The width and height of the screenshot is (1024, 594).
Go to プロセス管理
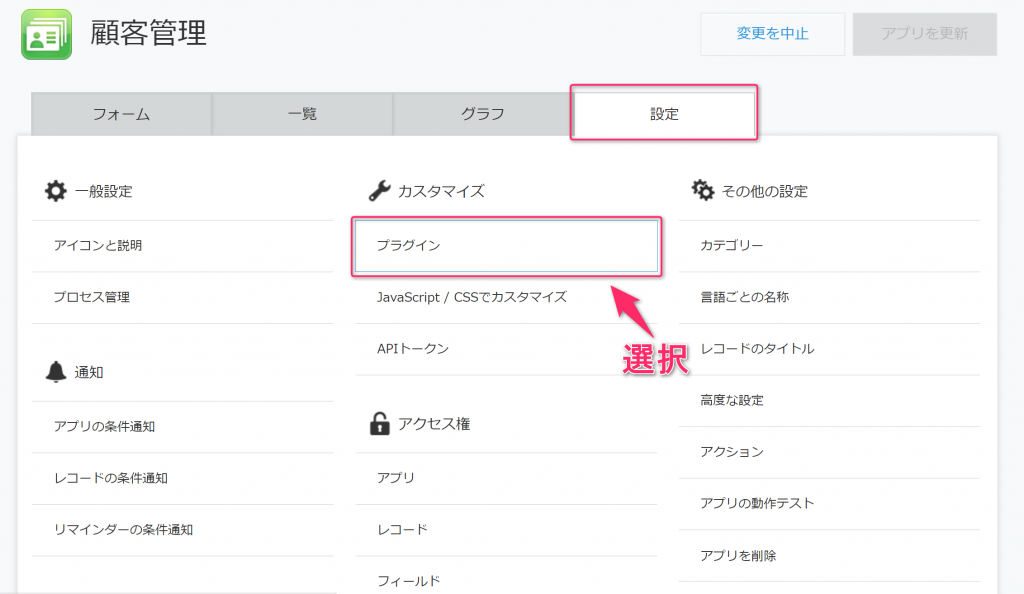pos(183,298)
